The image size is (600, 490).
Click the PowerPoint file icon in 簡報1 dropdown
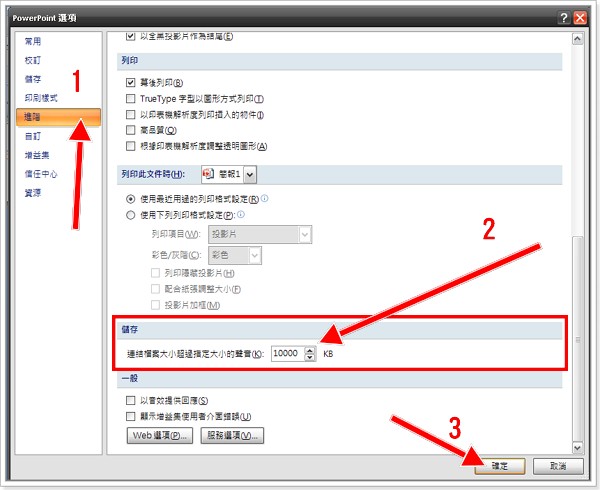coord(208,174)
